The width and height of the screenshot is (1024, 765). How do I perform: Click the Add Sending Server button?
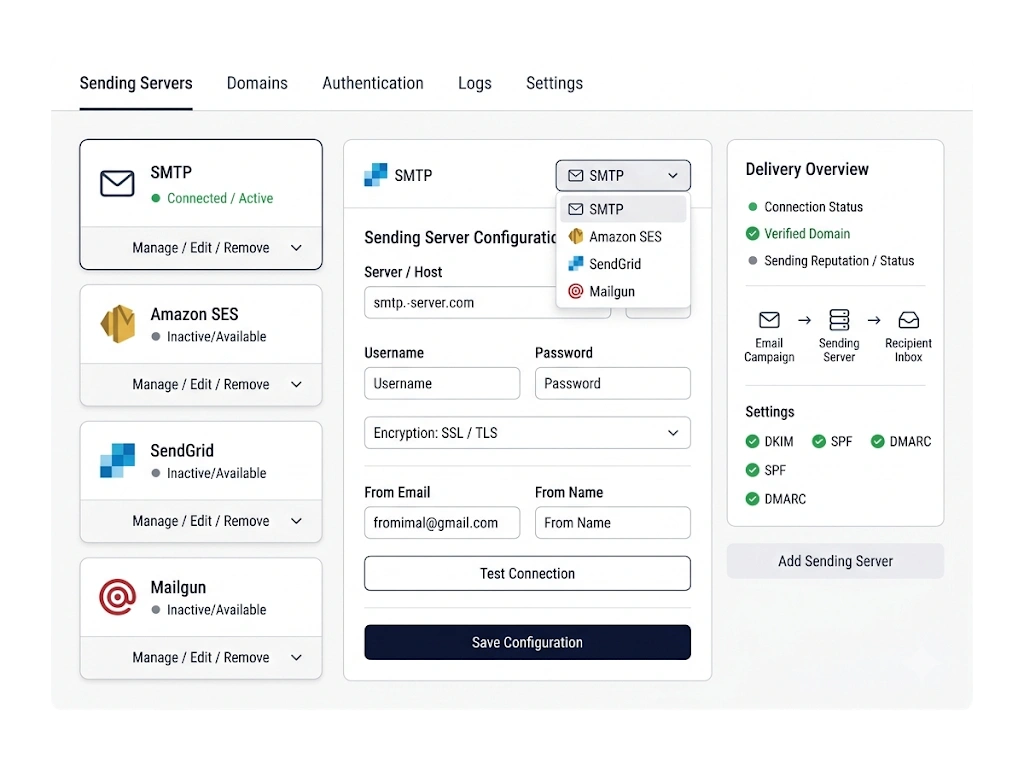click(835, 561)
